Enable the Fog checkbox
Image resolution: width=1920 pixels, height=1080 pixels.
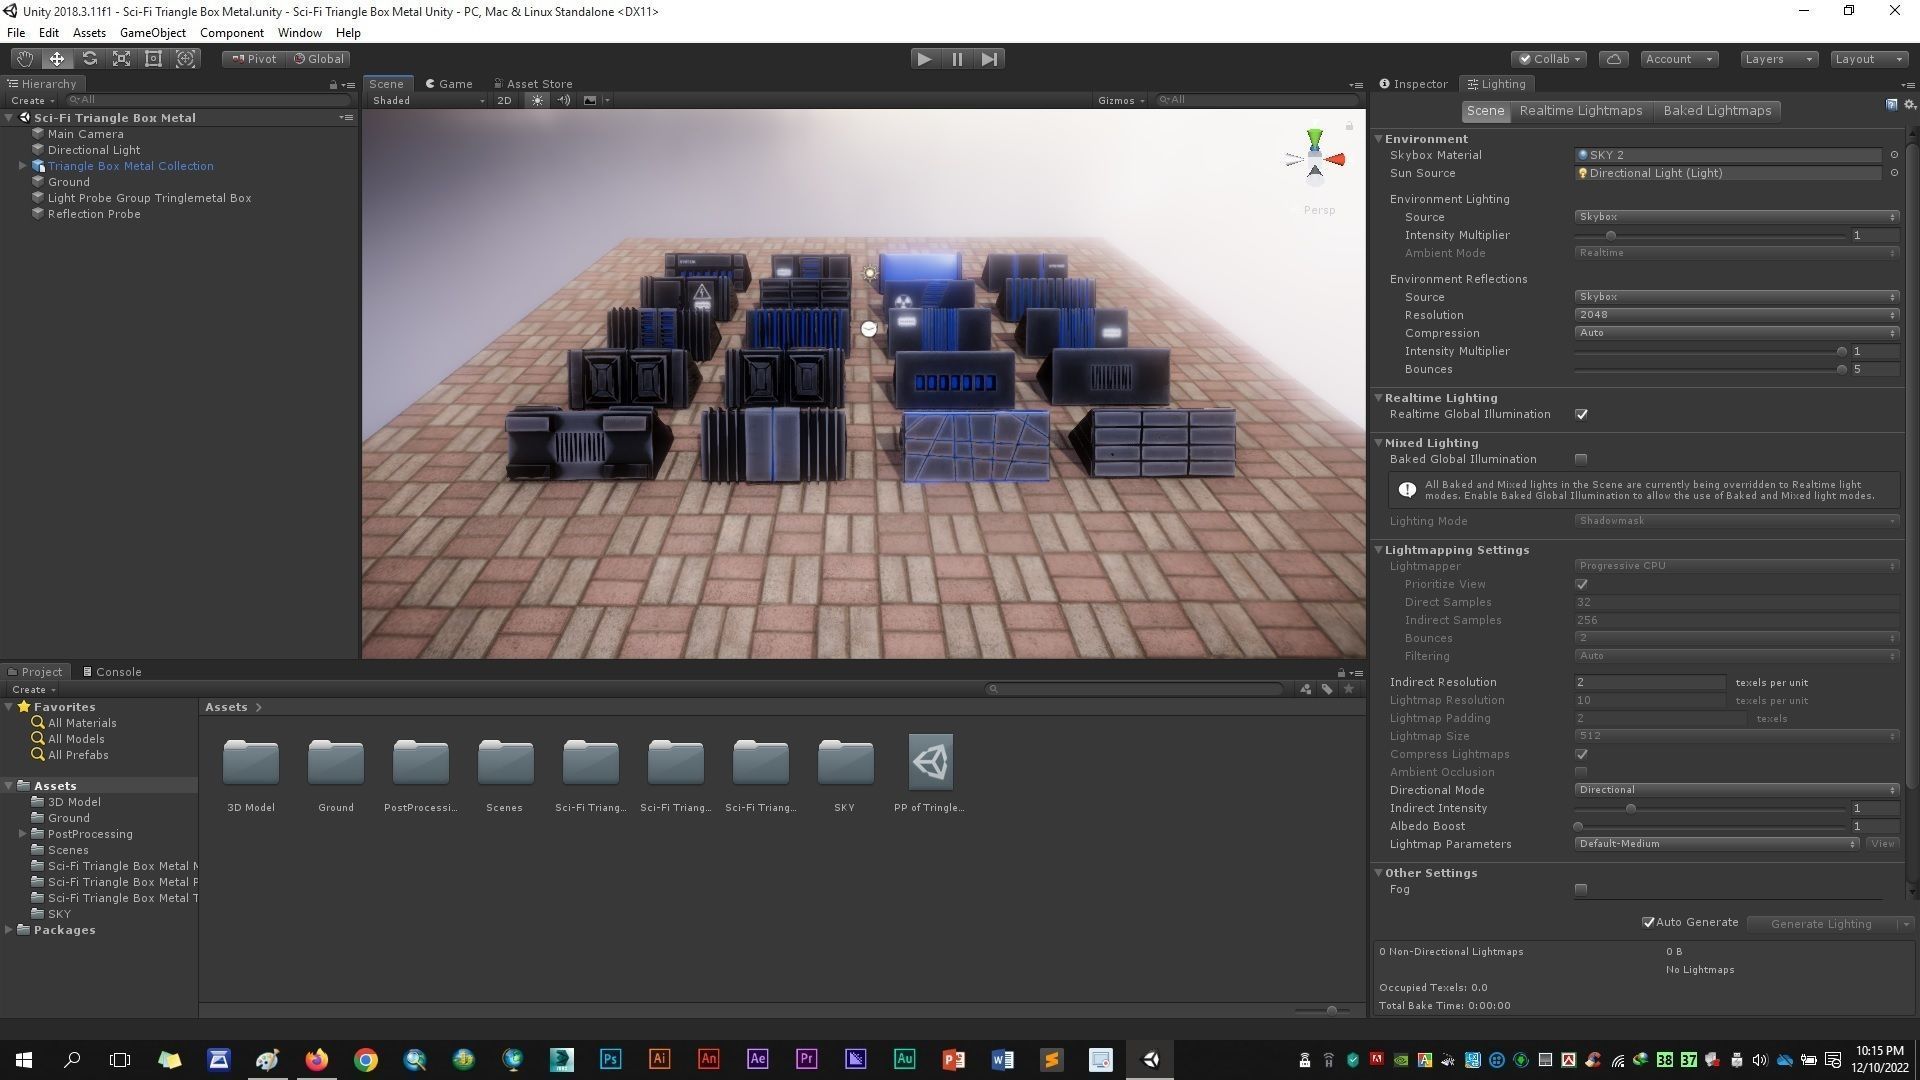tap(1581, 889)
